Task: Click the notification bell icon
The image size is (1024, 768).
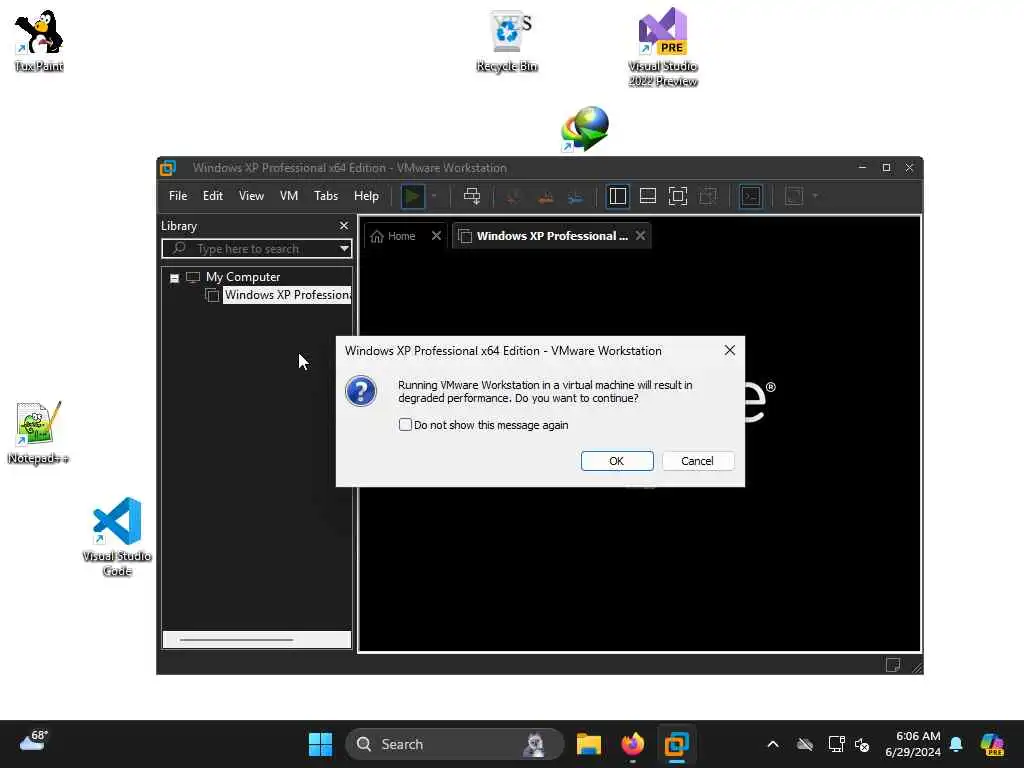Action: [x=956, y=744]
